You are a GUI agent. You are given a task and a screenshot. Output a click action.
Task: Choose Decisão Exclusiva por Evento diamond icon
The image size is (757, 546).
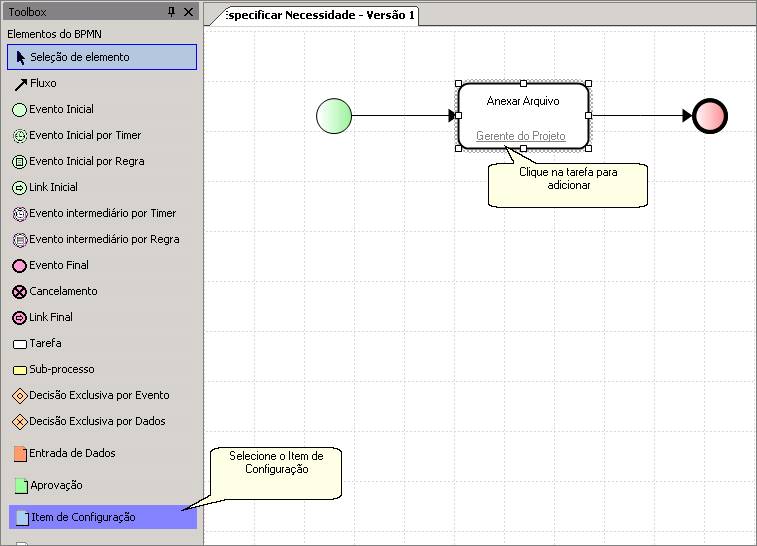[x=19, y=396]
